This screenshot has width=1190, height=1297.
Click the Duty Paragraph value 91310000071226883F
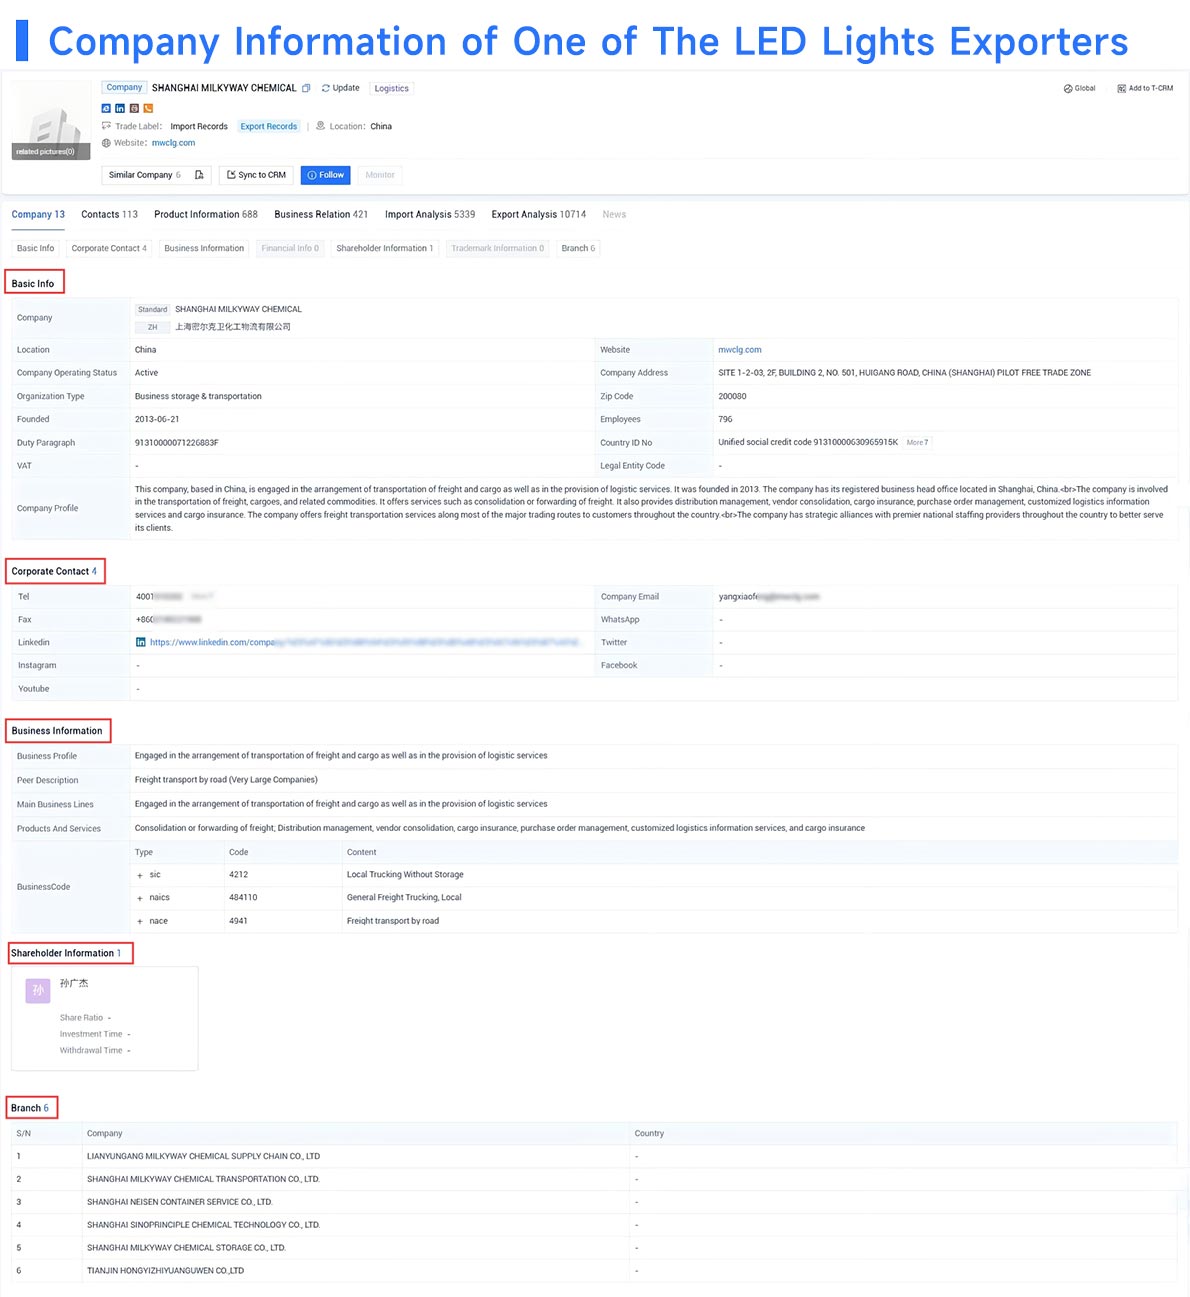click(177, 443)
